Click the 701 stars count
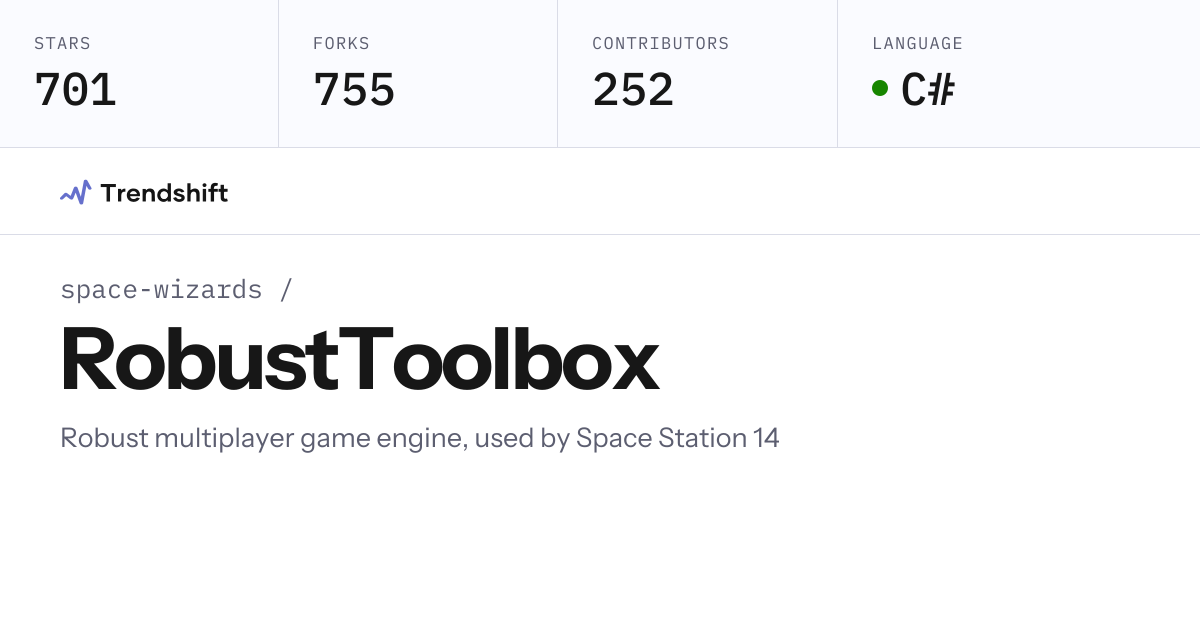1200x630 pixels. (75, 90)
